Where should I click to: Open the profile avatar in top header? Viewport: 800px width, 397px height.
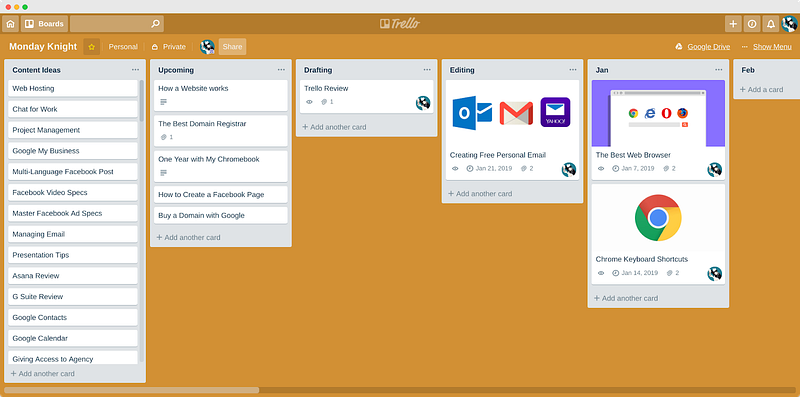pyautogui.click(x=789, y=23)
